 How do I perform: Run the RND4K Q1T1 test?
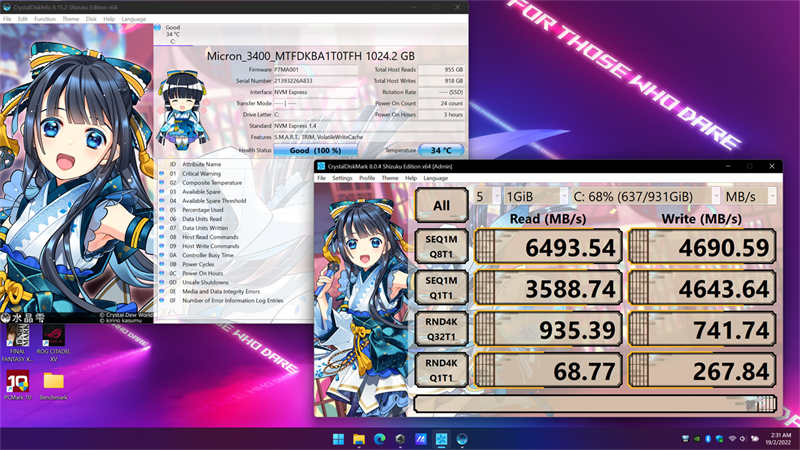pos(441,370)
